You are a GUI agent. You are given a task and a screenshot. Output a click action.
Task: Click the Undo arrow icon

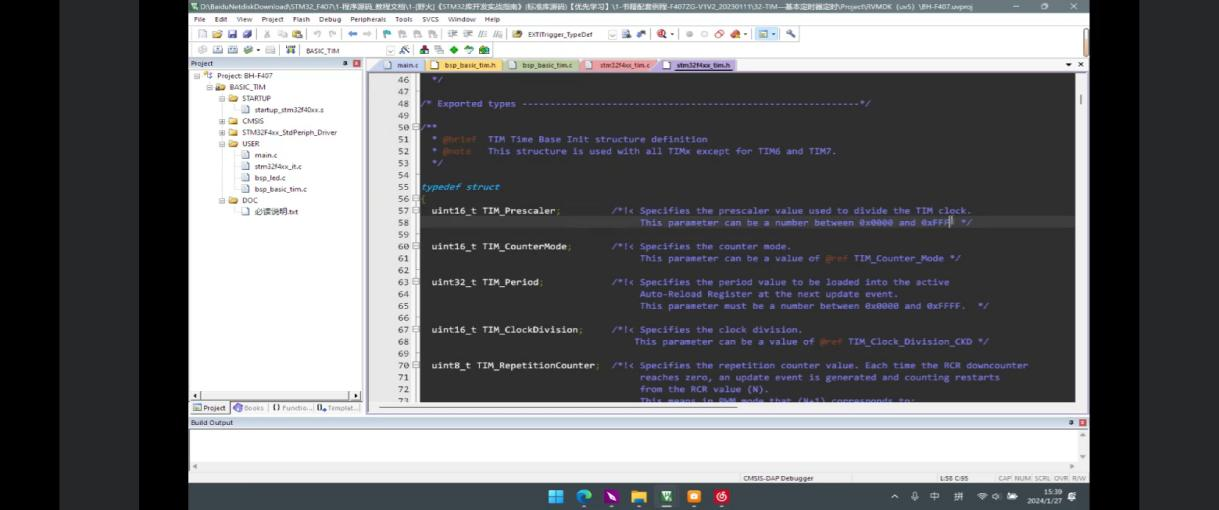318,34
